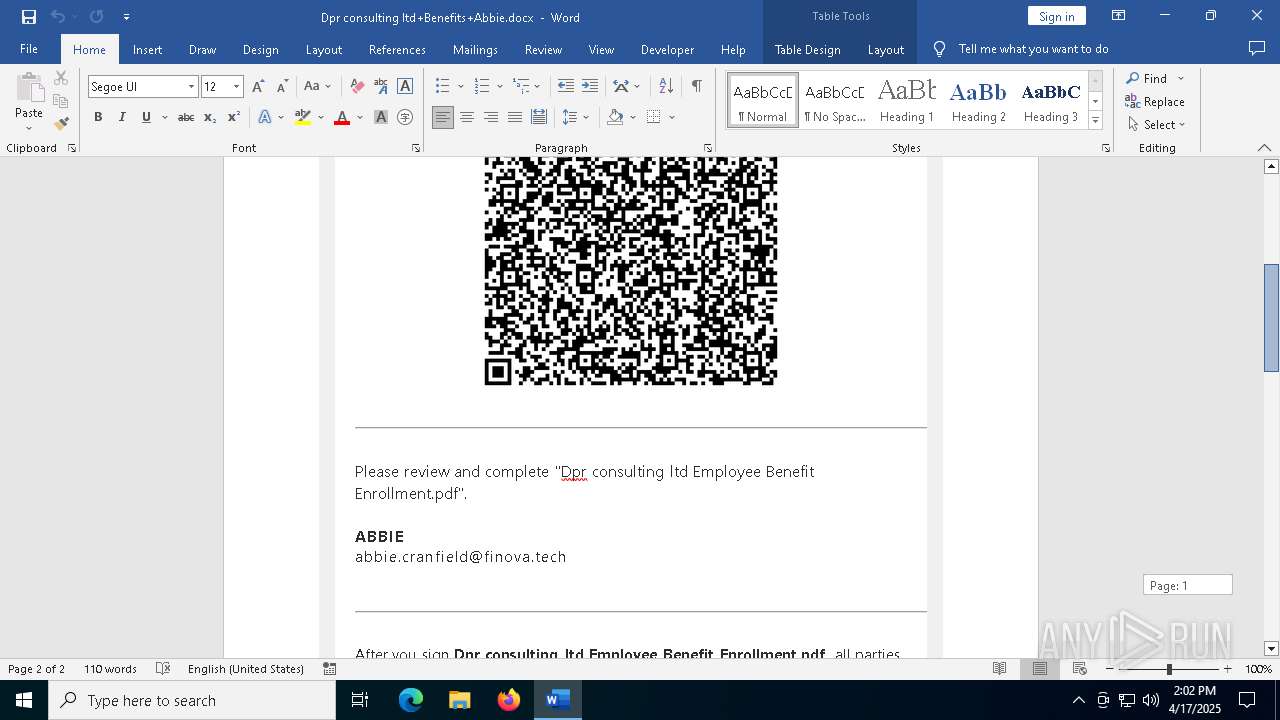Click the Decrease Indent icon
Viewport: 1280px width, 720px height.
pos(566,86)
